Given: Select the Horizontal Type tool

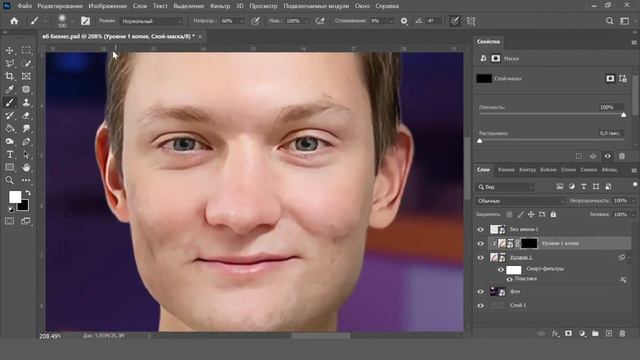Looking at the screenshot, I should pyautogui.click(x=9, y=155).
